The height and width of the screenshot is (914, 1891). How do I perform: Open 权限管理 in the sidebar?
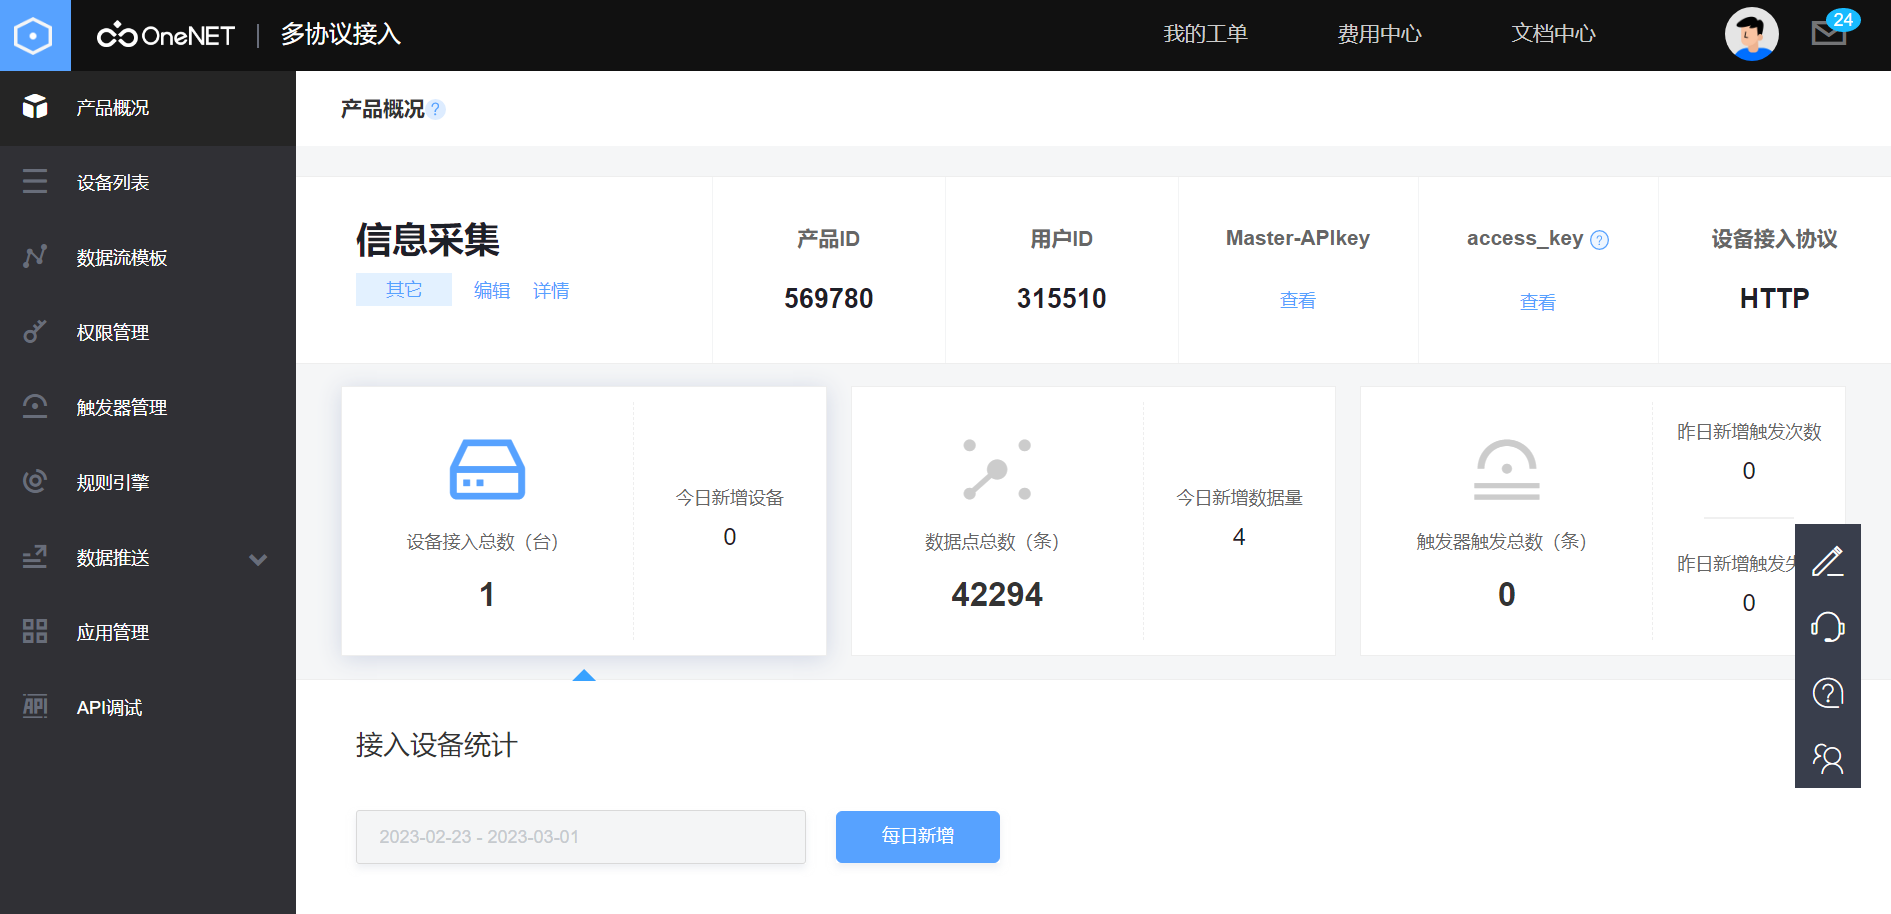[x=148, y=333]
